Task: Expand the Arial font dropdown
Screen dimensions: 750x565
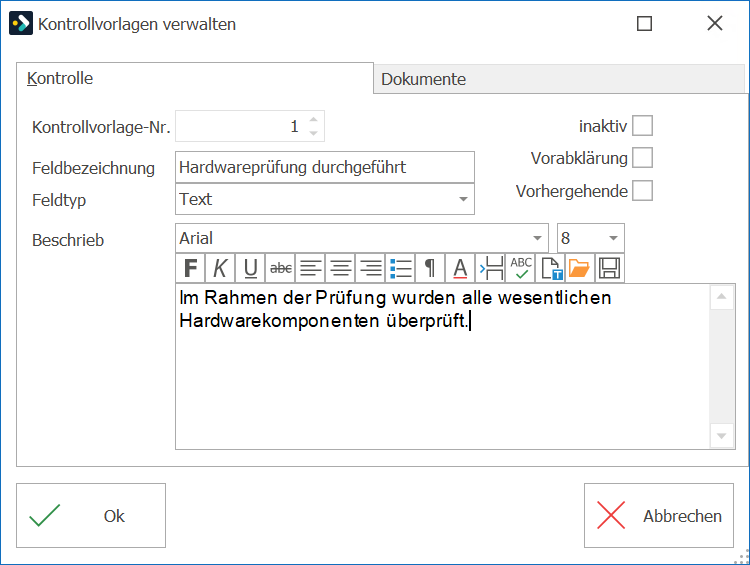Action: [x=537, y=238]
